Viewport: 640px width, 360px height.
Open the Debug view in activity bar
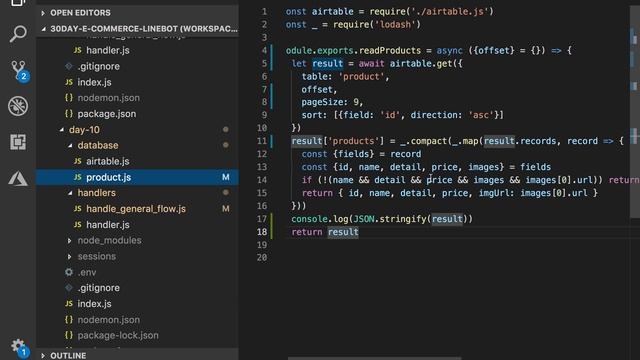[18, 106]
